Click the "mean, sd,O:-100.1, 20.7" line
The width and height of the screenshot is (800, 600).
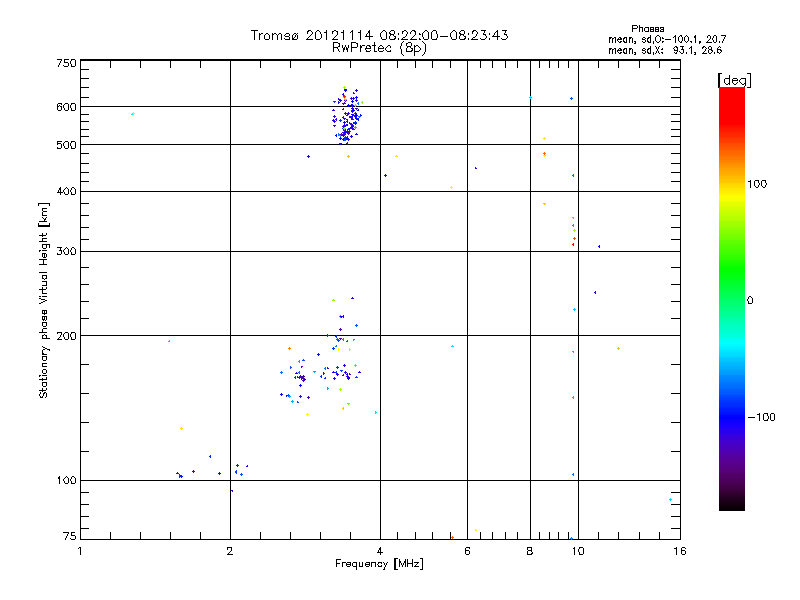[667, 40]
